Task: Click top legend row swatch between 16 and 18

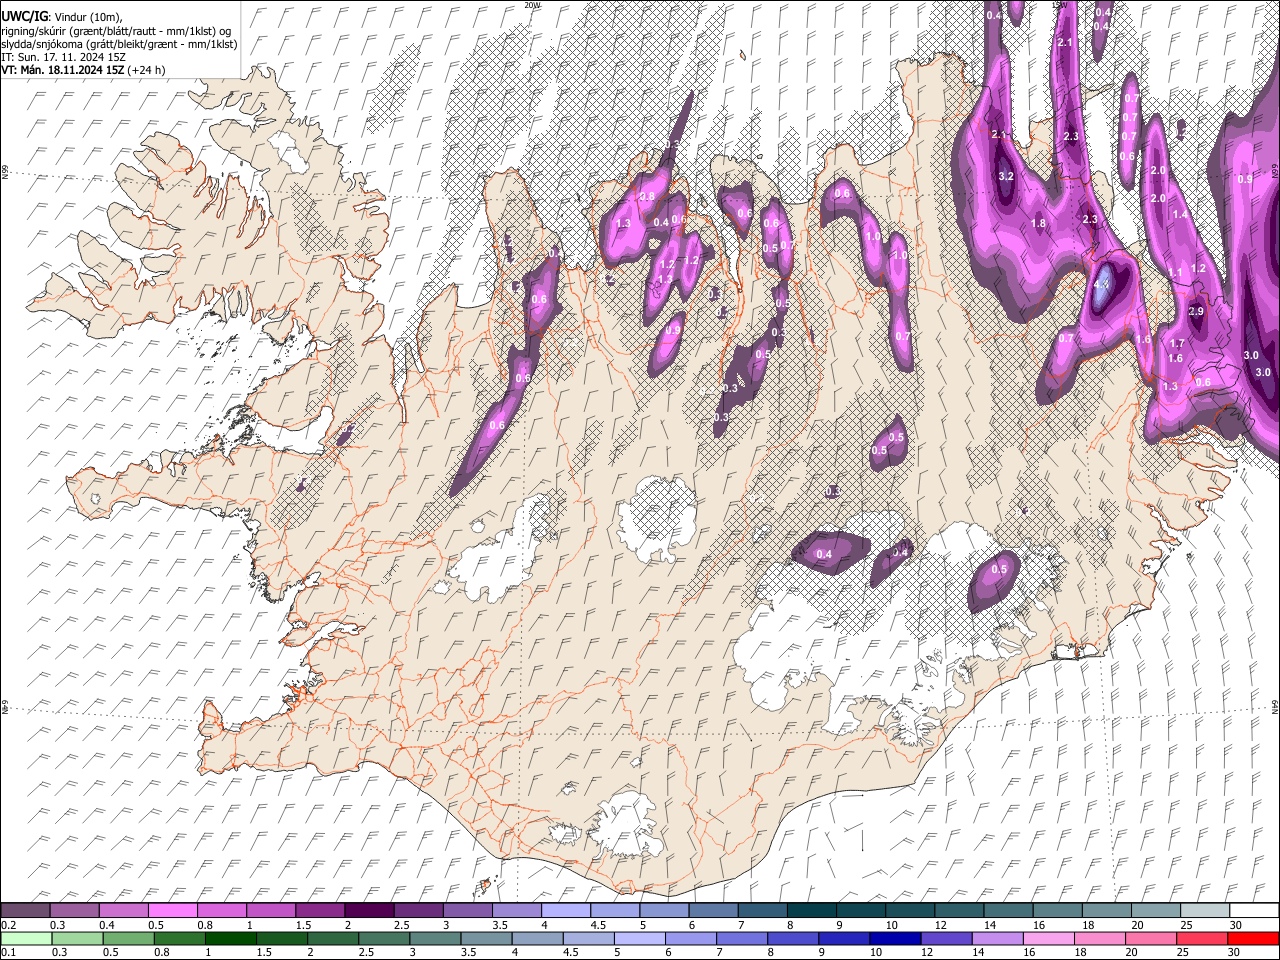Action: coord(1059,910)
